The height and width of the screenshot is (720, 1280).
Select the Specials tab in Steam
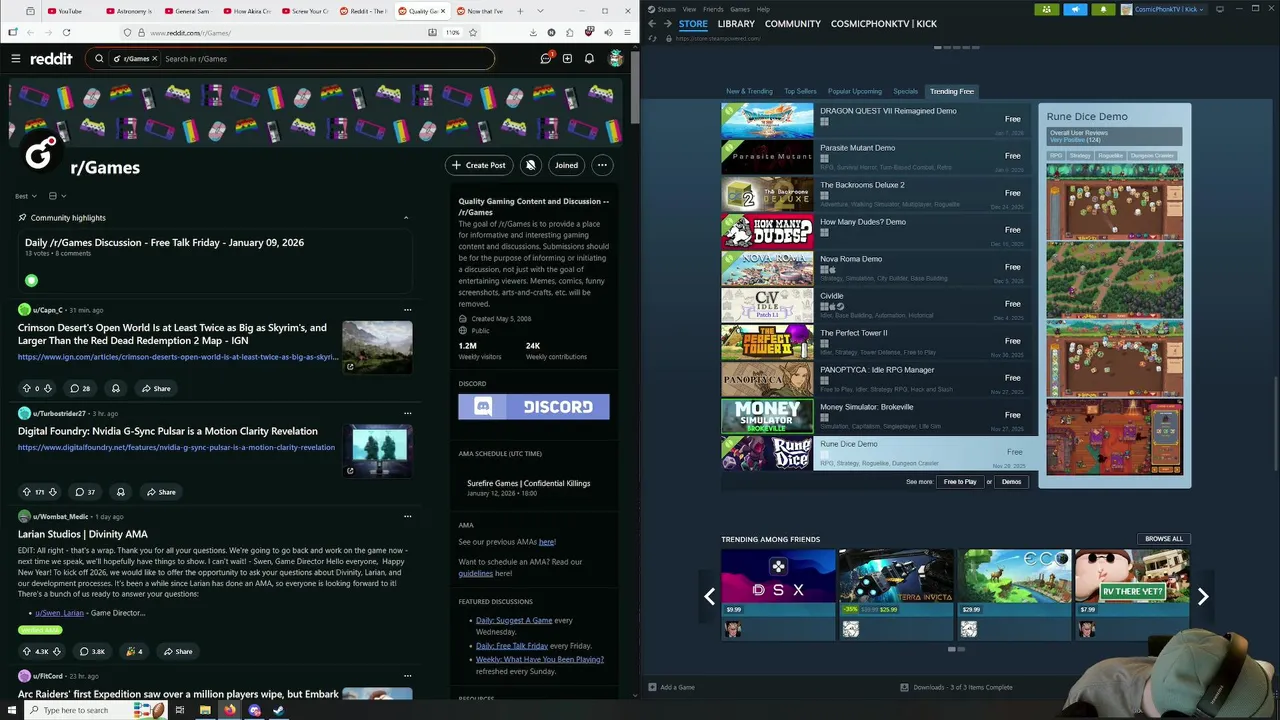click(x=905, y=91)
